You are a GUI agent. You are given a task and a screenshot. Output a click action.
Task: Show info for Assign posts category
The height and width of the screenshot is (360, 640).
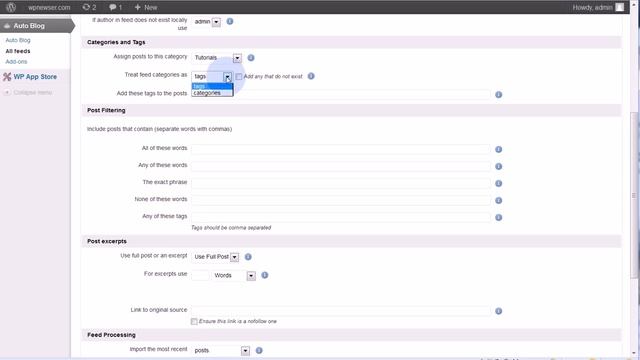click(251, 58)
